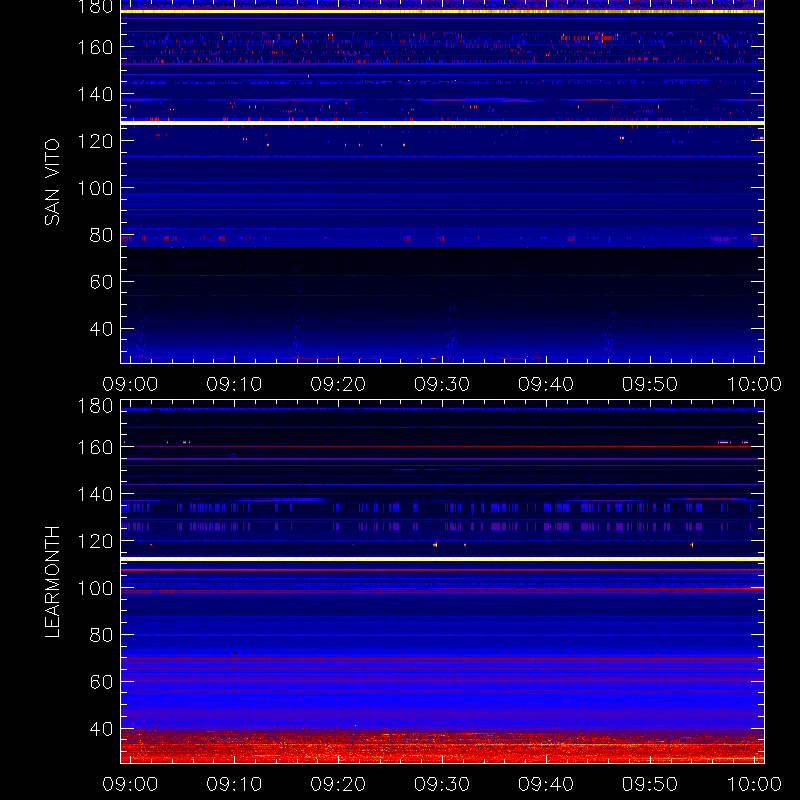
Task: Select the 140 tick label on San Vito plot
Action: click(95, 94)
